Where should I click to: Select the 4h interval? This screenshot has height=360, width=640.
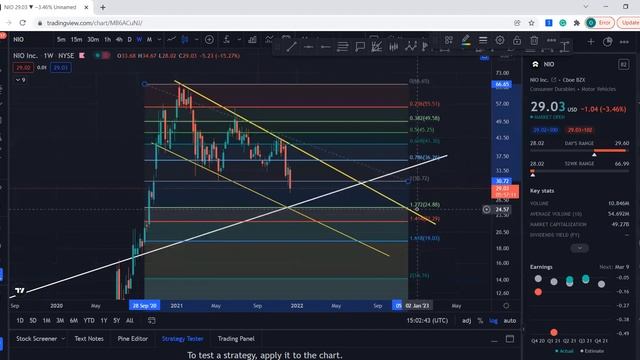pos(119,40)
